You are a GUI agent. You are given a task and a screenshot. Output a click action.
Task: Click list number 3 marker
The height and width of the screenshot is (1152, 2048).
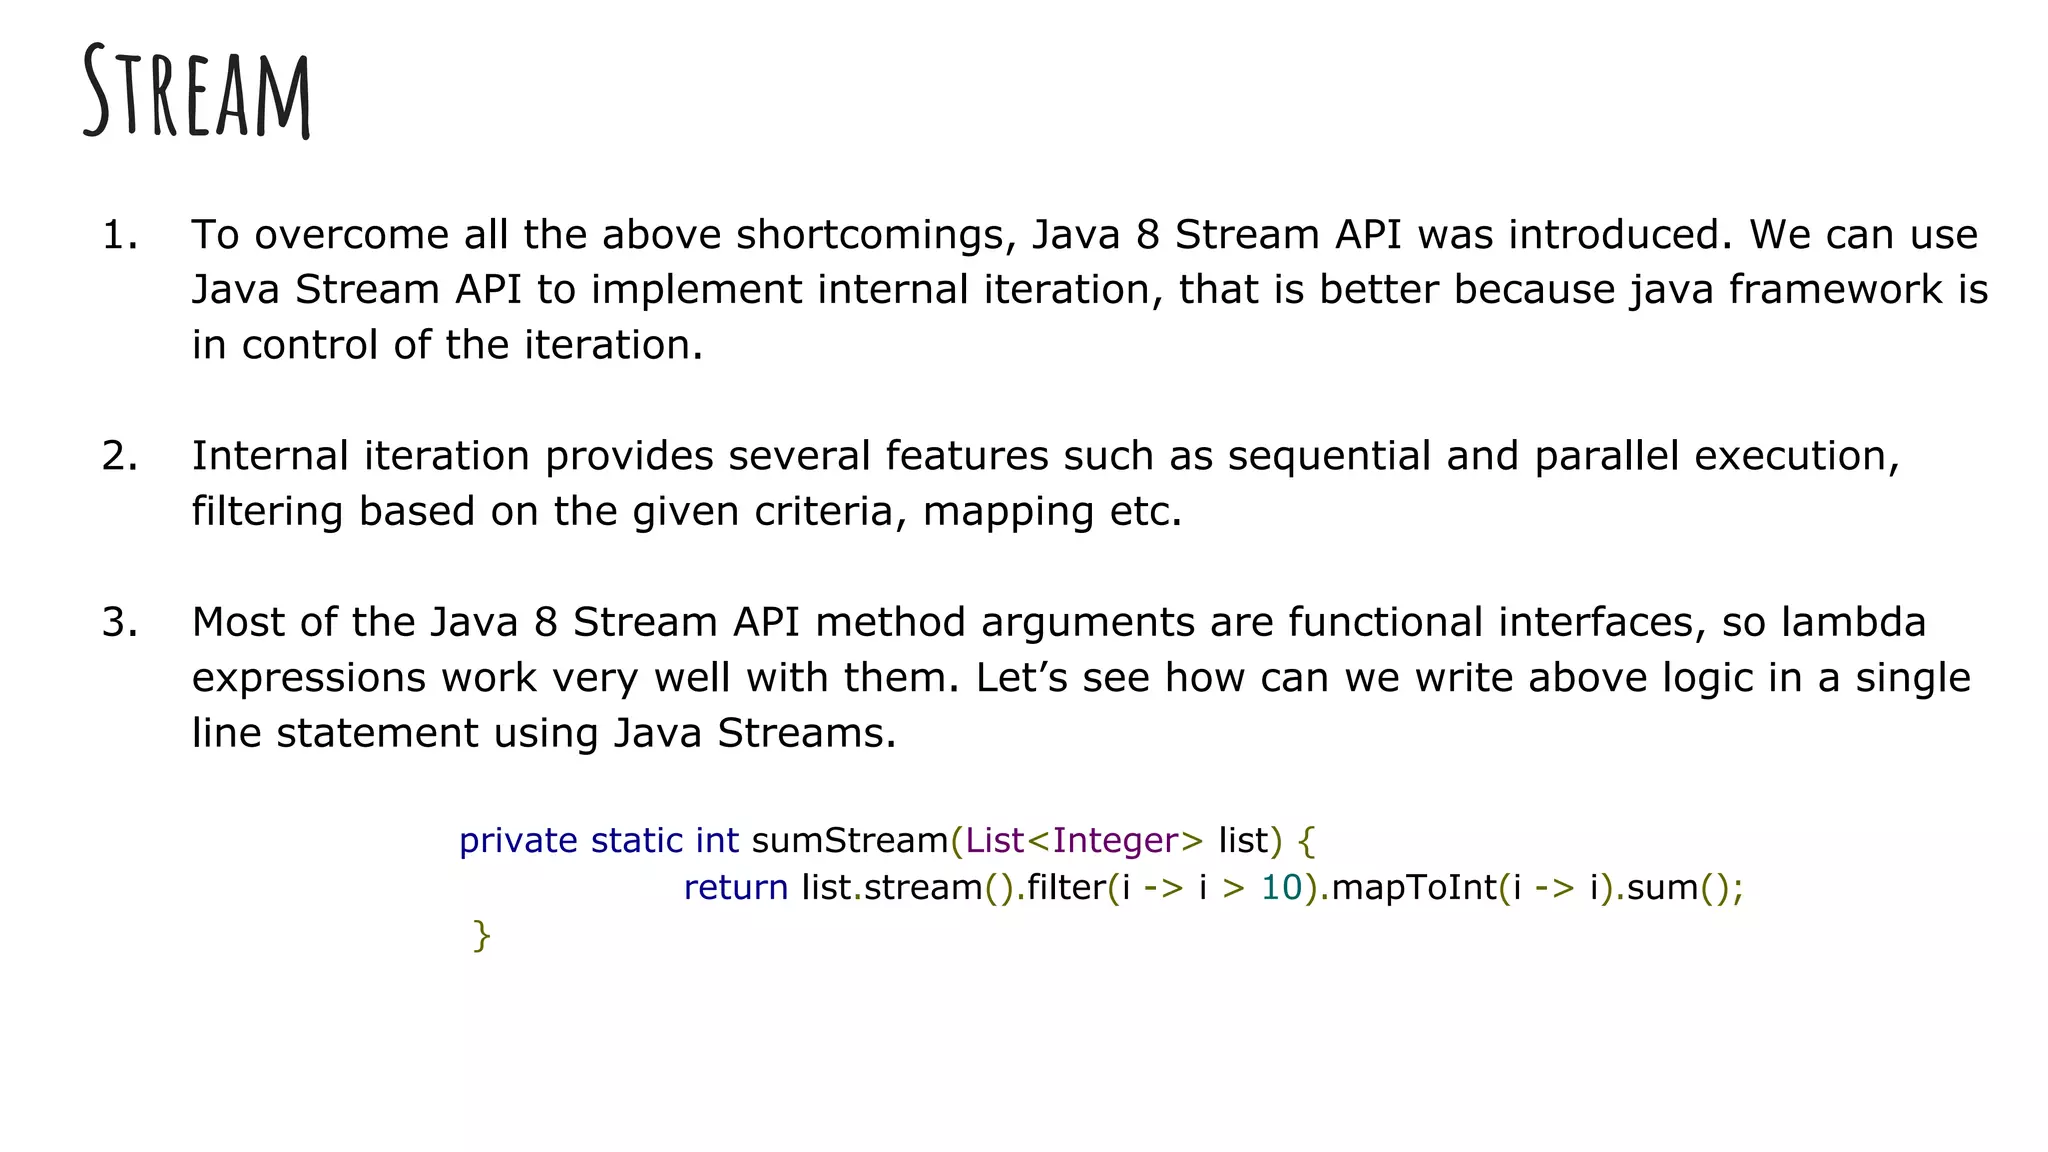coord(120,623)
